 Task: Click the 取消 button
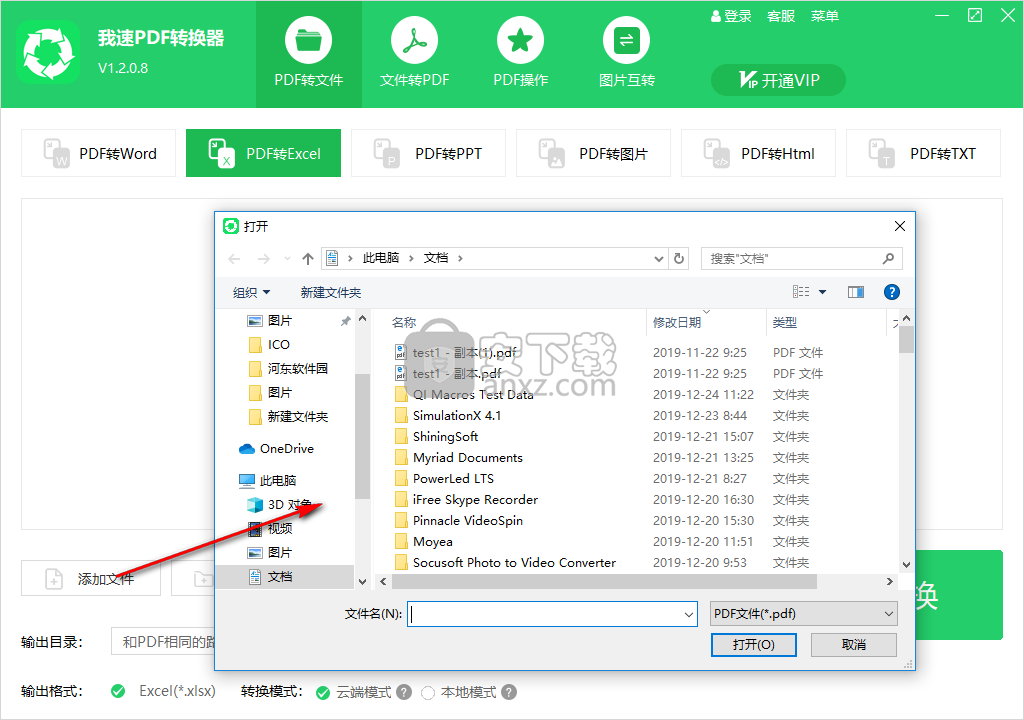(854, 645)
